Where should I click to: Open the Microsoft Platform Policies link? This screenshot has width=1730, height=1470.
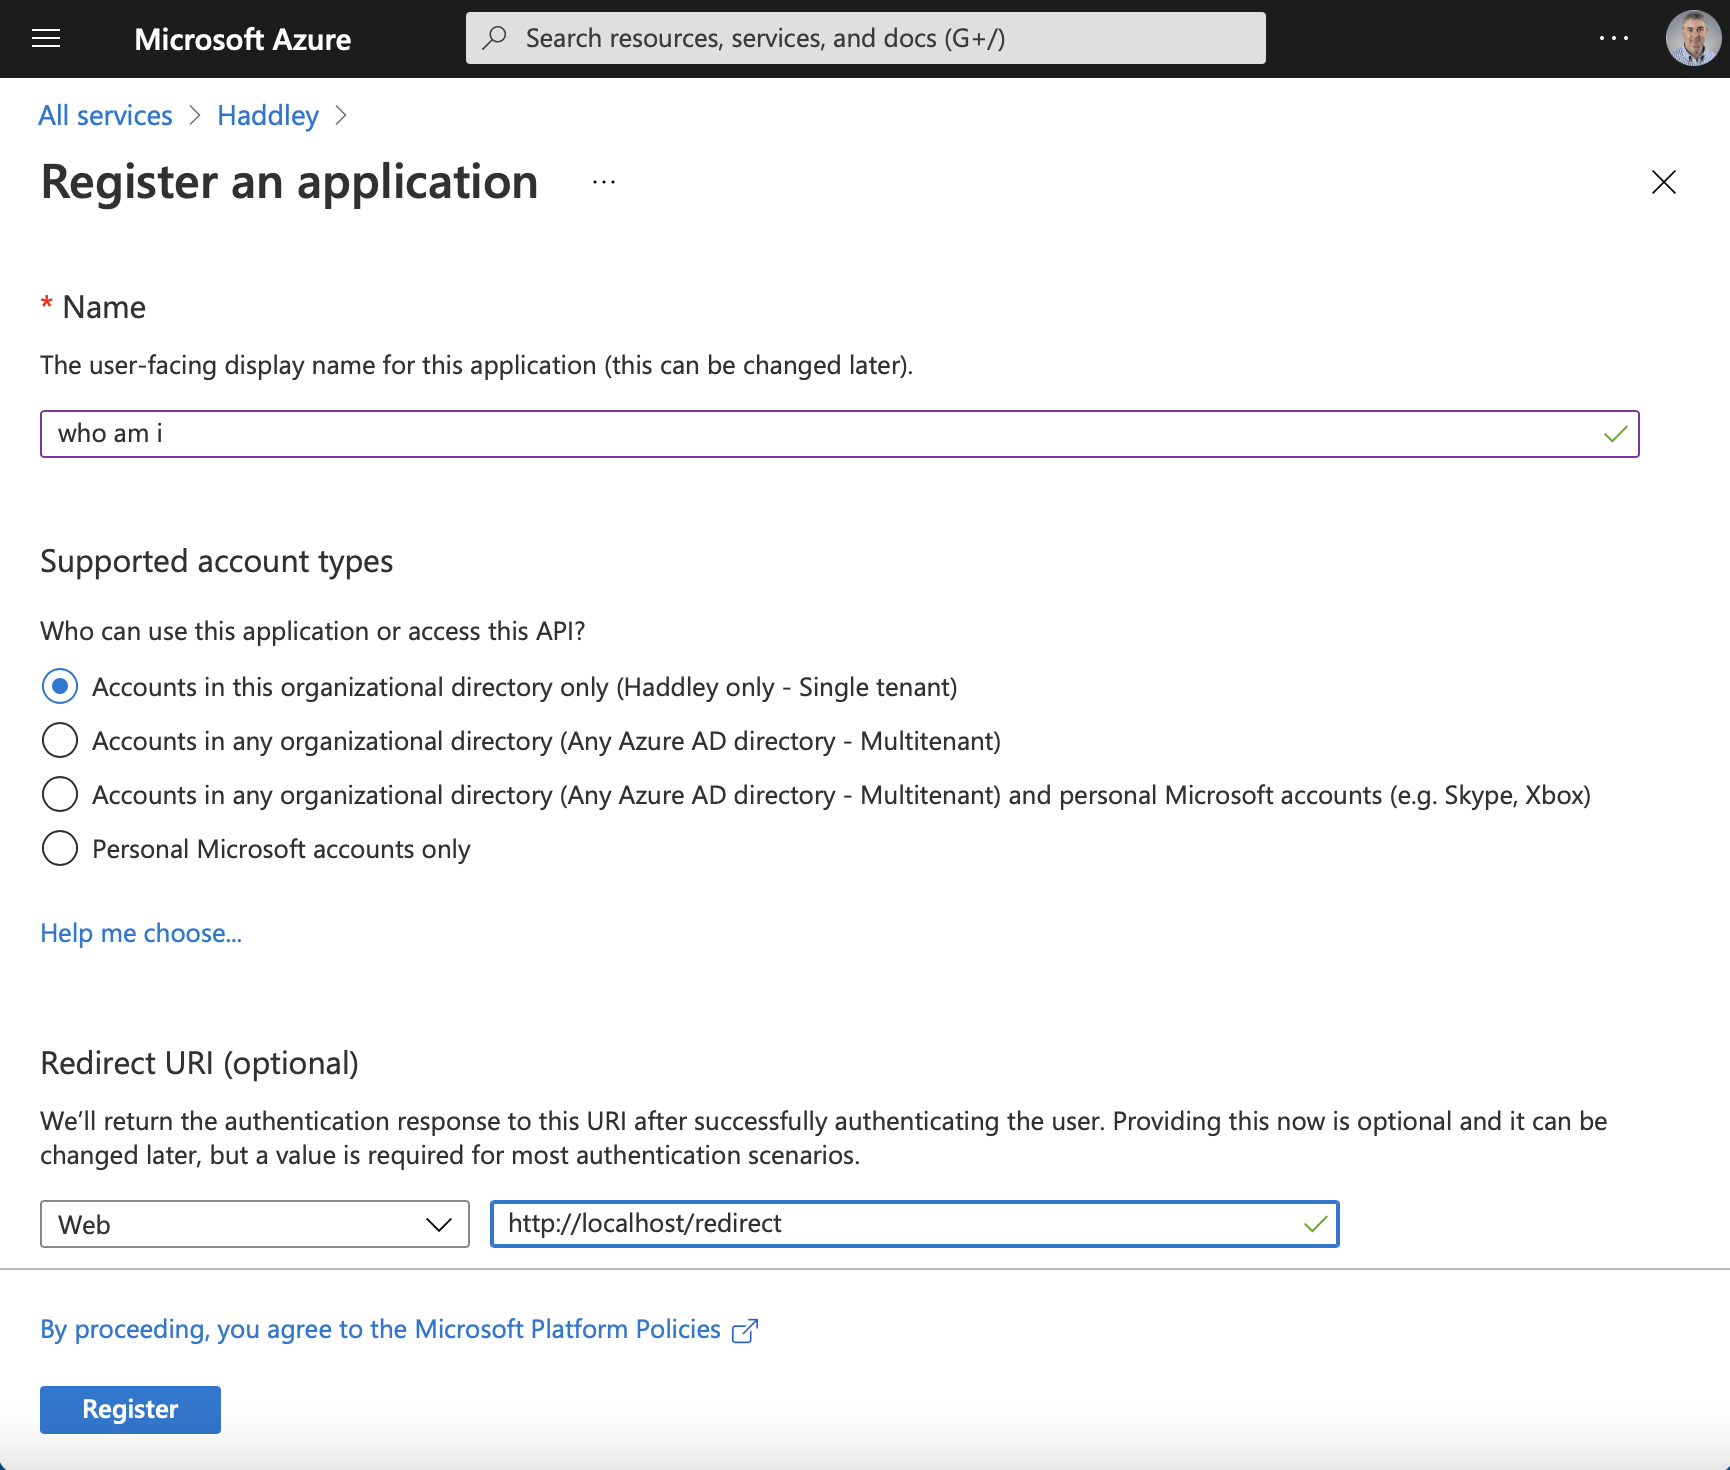tap(380, 1329)
